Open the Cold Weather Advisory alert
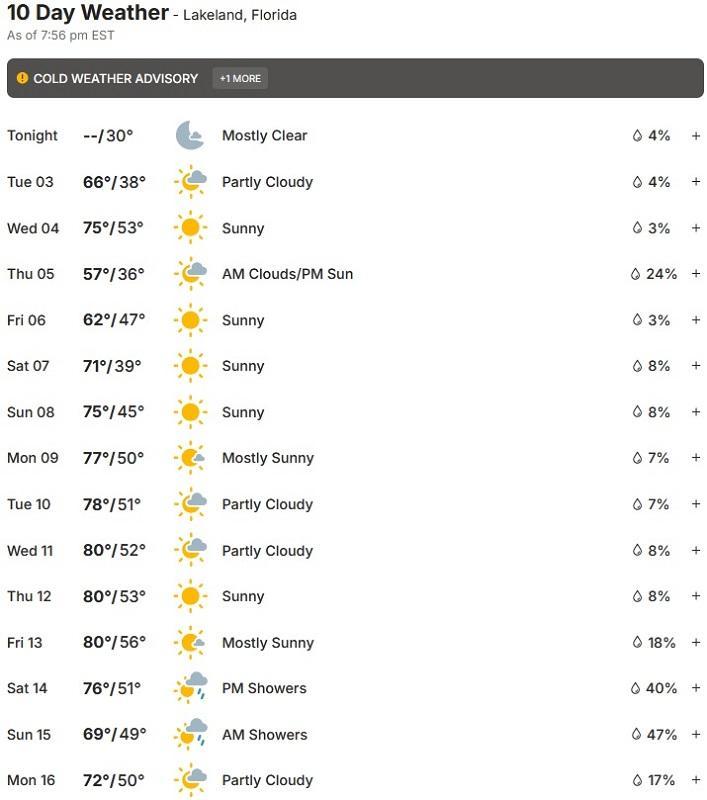This screenshot has width=707, height=800. pyautogui.click(x=116, y=78)
